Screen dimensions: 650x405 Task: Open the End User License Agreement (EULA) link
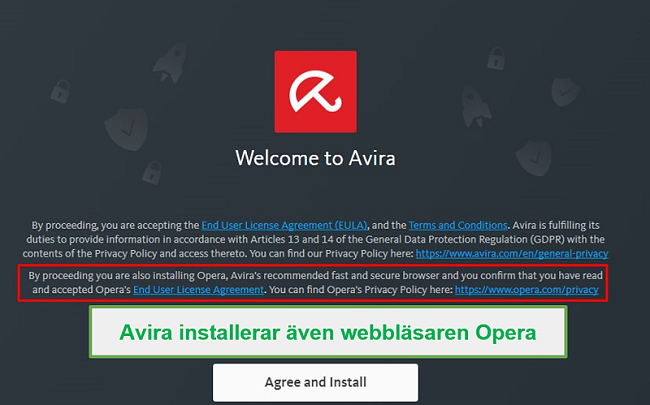(x=284, y=226)
